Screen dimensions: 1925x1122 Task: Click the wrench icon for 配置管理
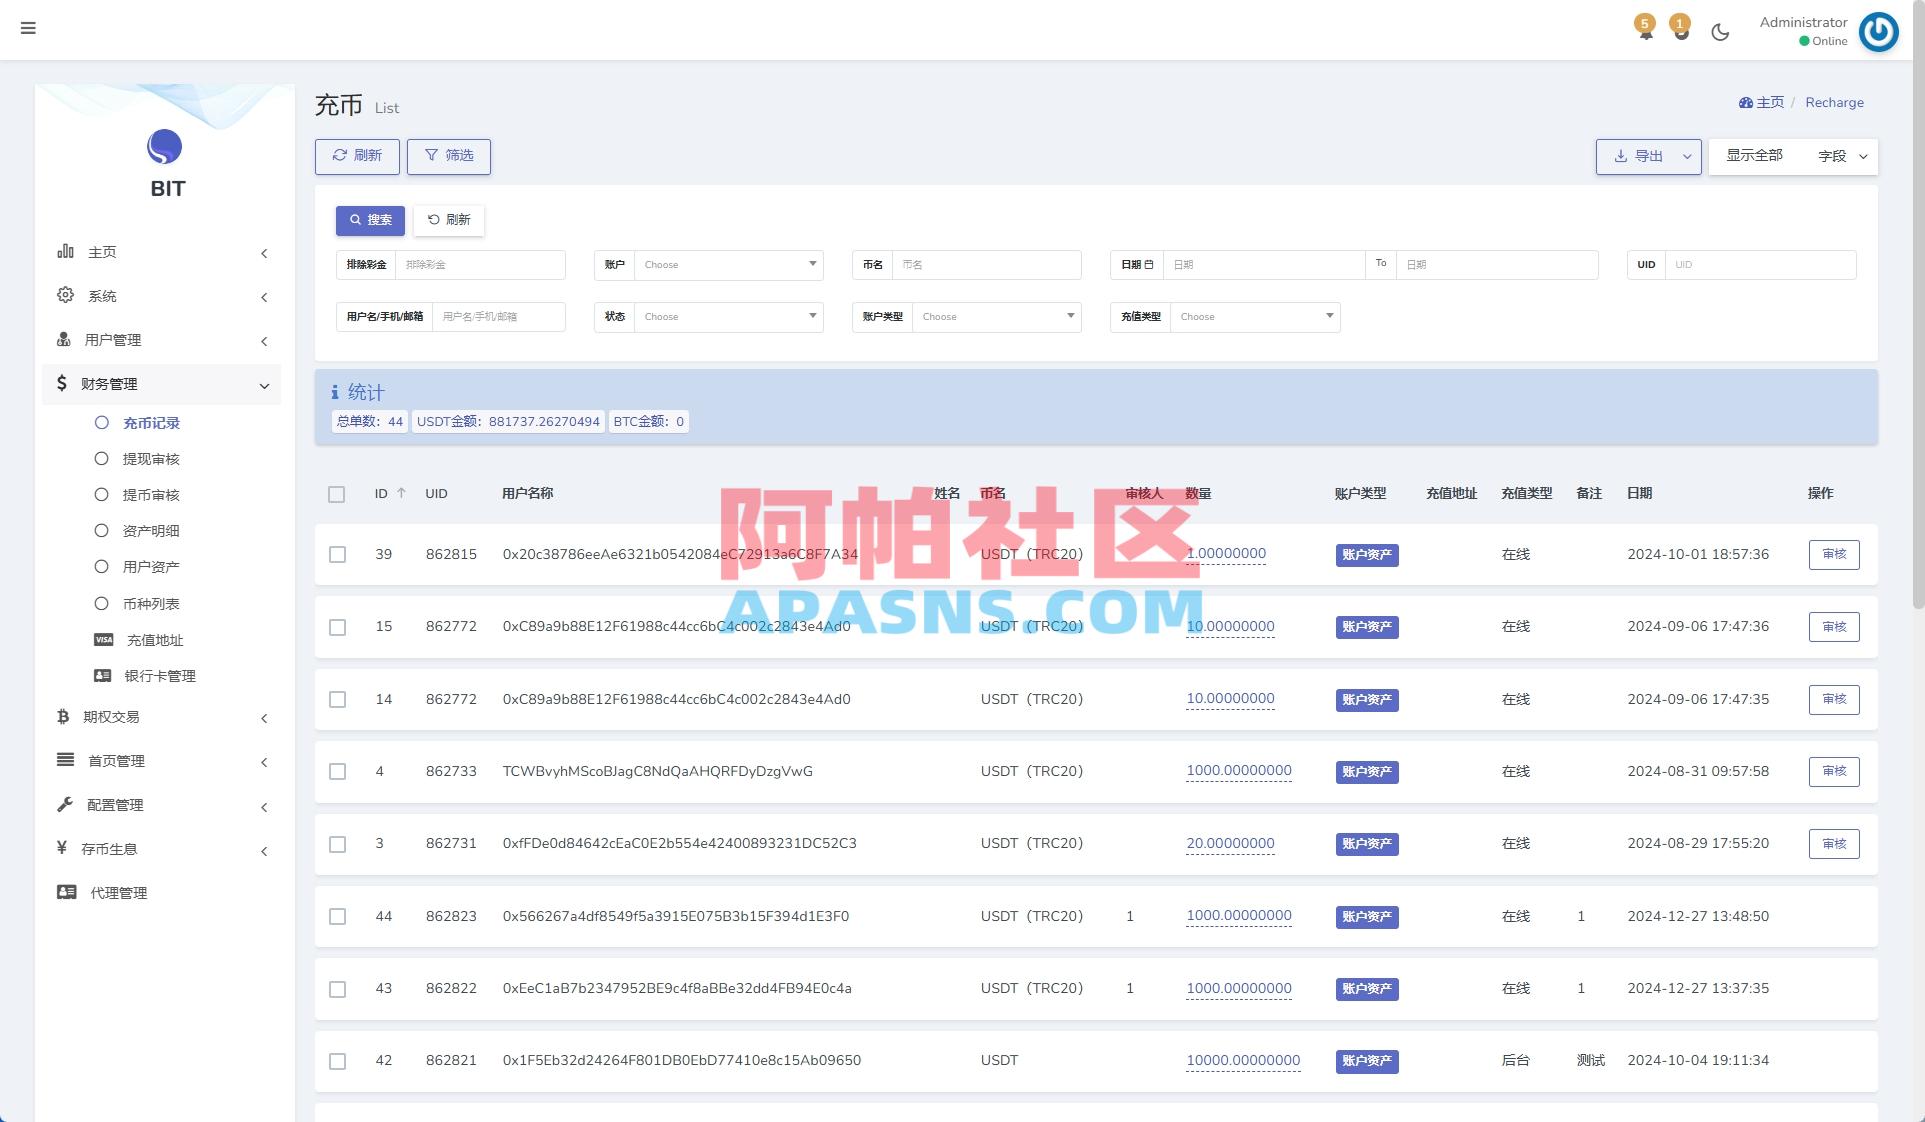tap(63, 804)
